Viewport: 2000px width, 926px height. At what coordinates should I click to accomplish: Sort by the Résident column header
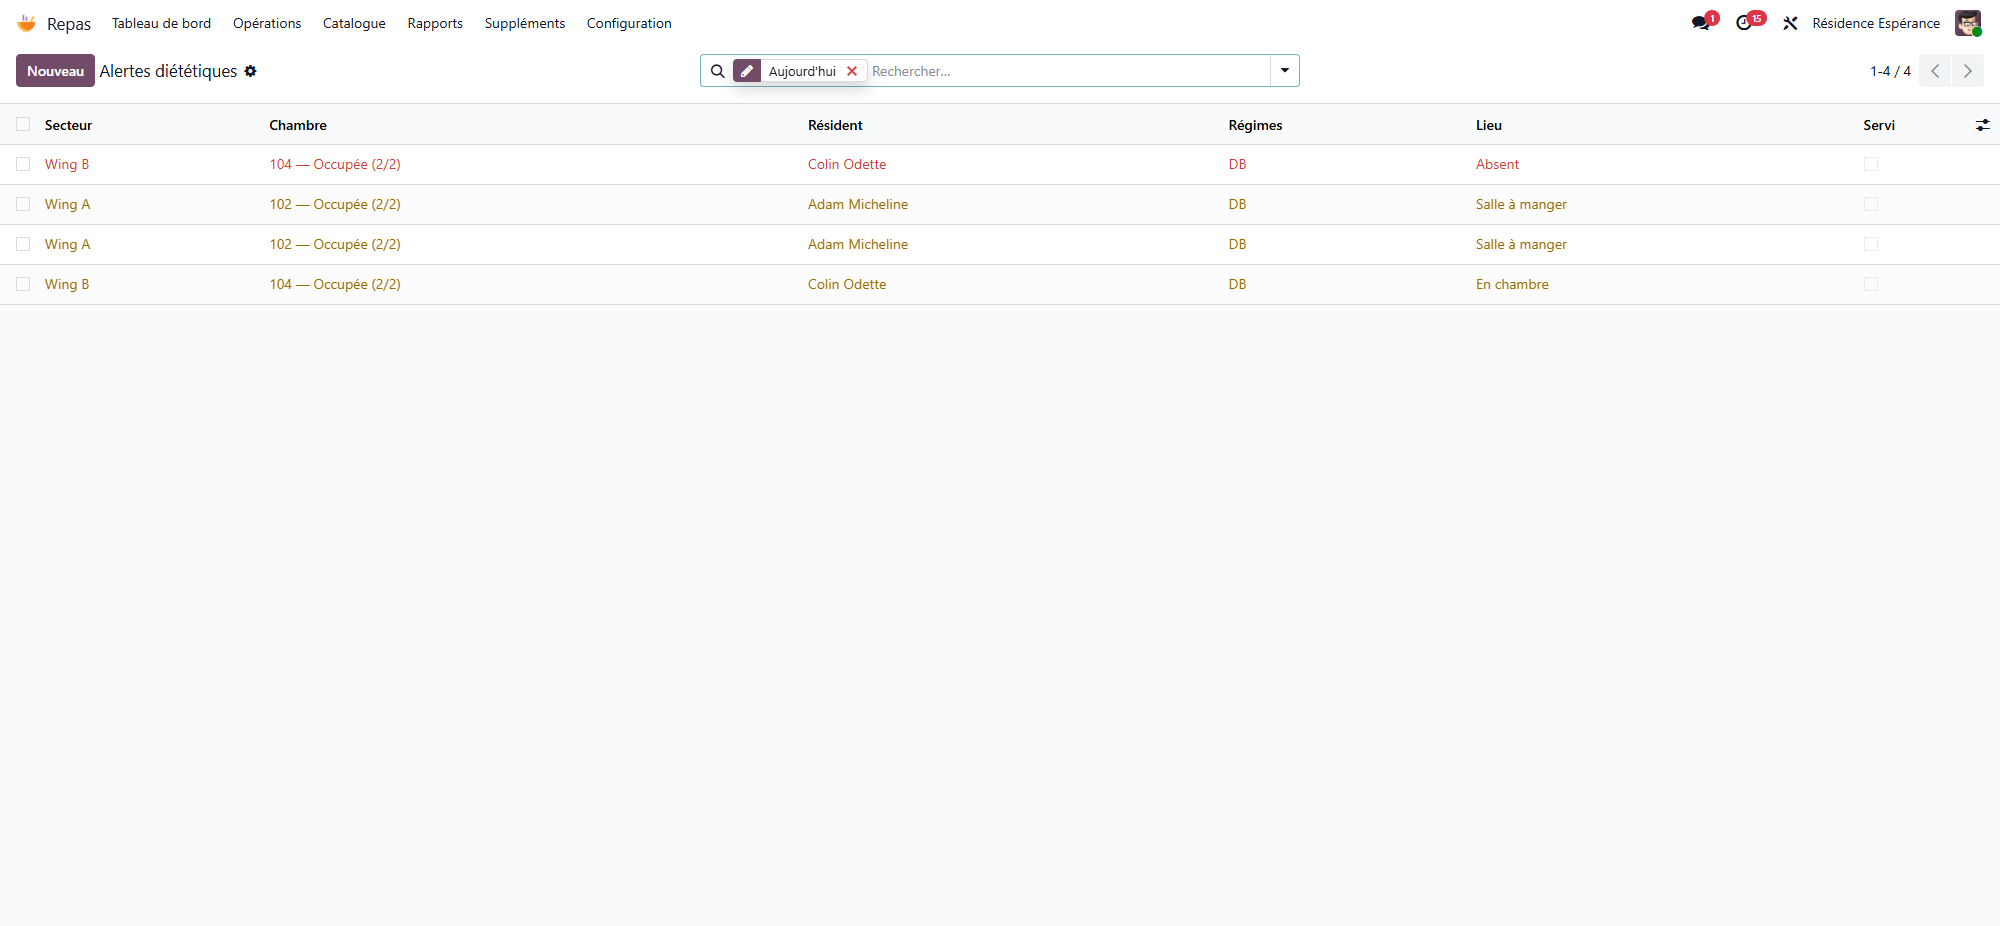point(835,125)
